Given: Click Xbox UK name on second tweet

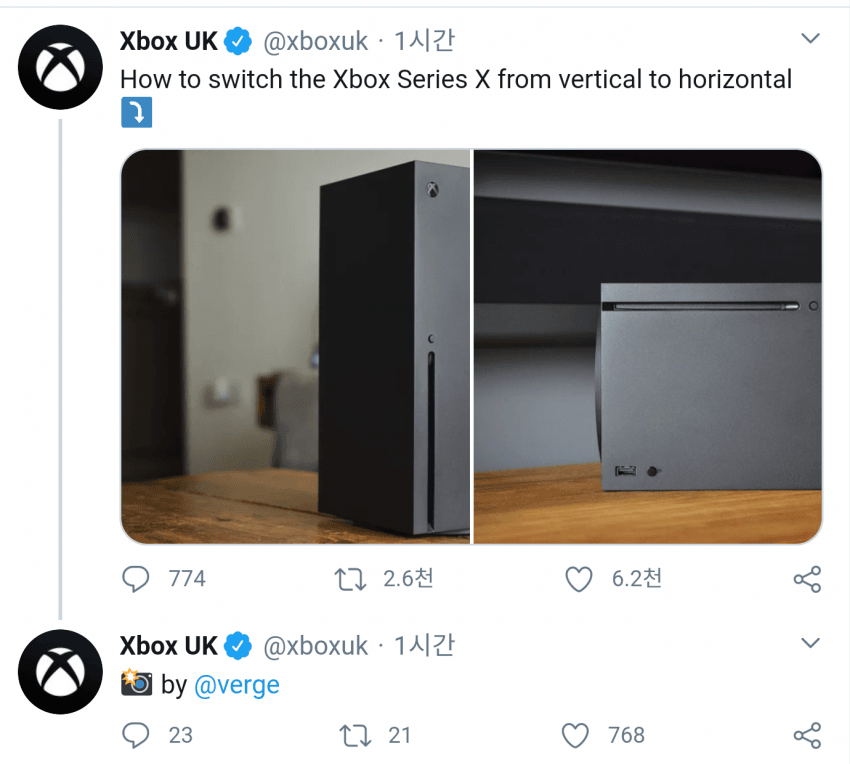Looking at the screenshot, I should click(x=168, y=646).
